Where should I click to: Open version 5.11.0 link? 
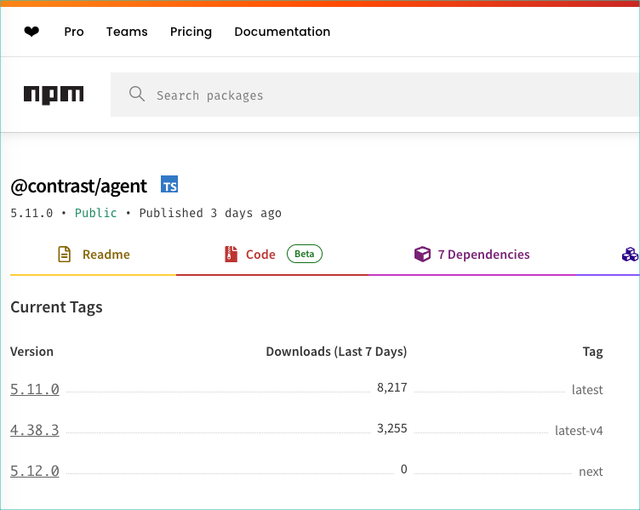35,389
